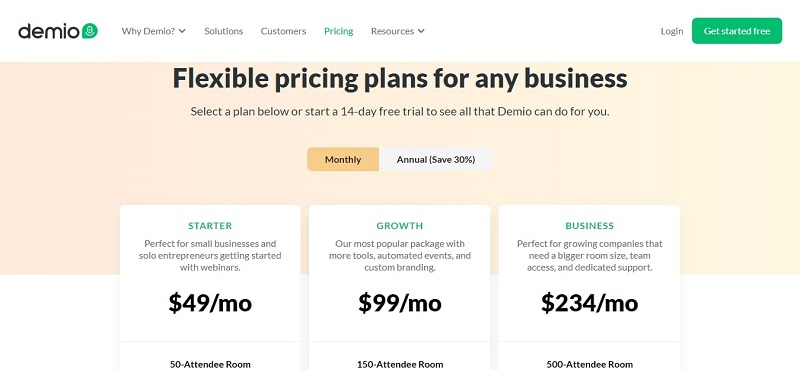Open the Solutions page
This screenshot has height=370, width=800.
point(223,31)
